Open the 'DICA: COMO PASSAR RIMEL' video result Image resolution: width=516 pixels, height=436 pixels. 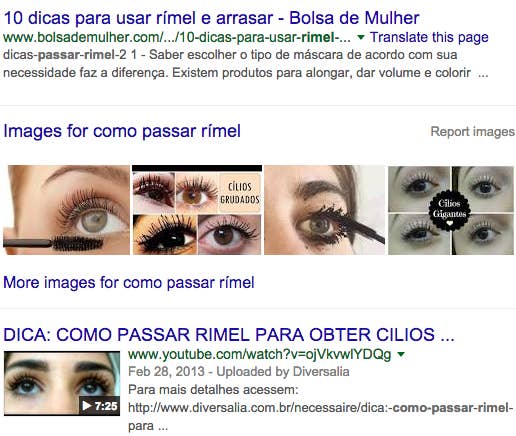coord(229,335)
